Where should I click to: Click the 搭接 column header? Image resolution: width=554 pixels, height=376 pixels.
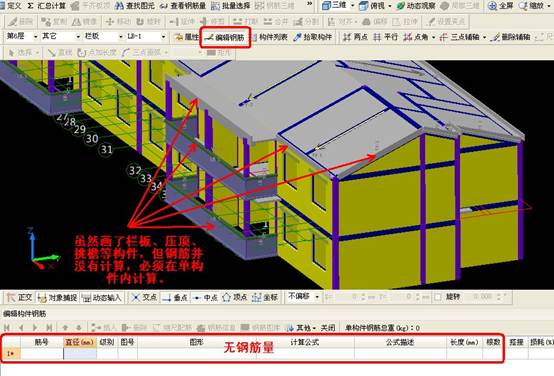[x=517, y=342]
